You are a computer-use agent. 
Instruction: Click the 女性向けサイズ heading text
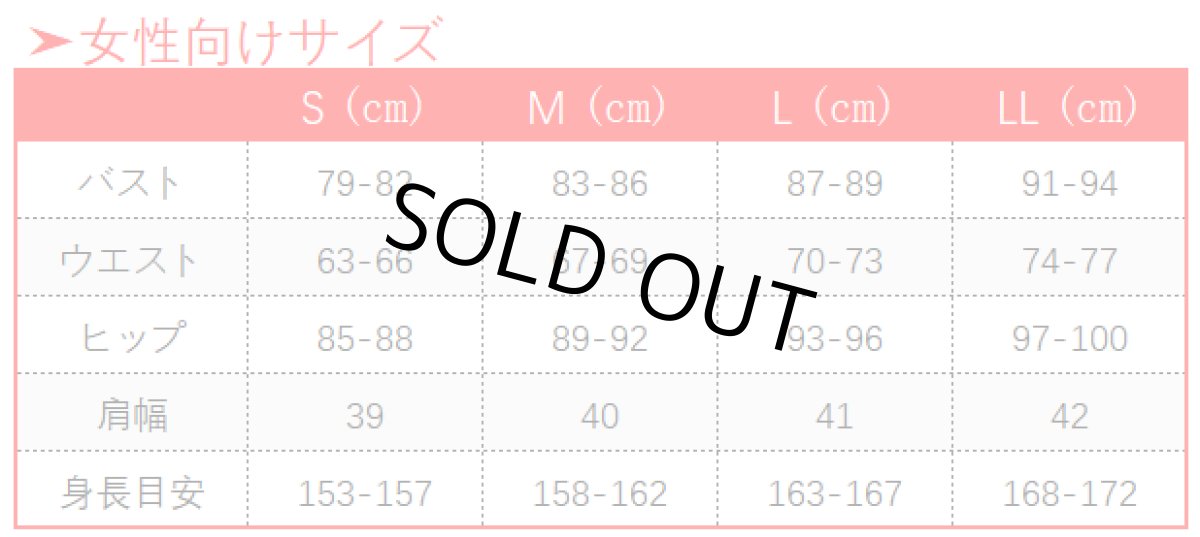click(x=260, y=43)
